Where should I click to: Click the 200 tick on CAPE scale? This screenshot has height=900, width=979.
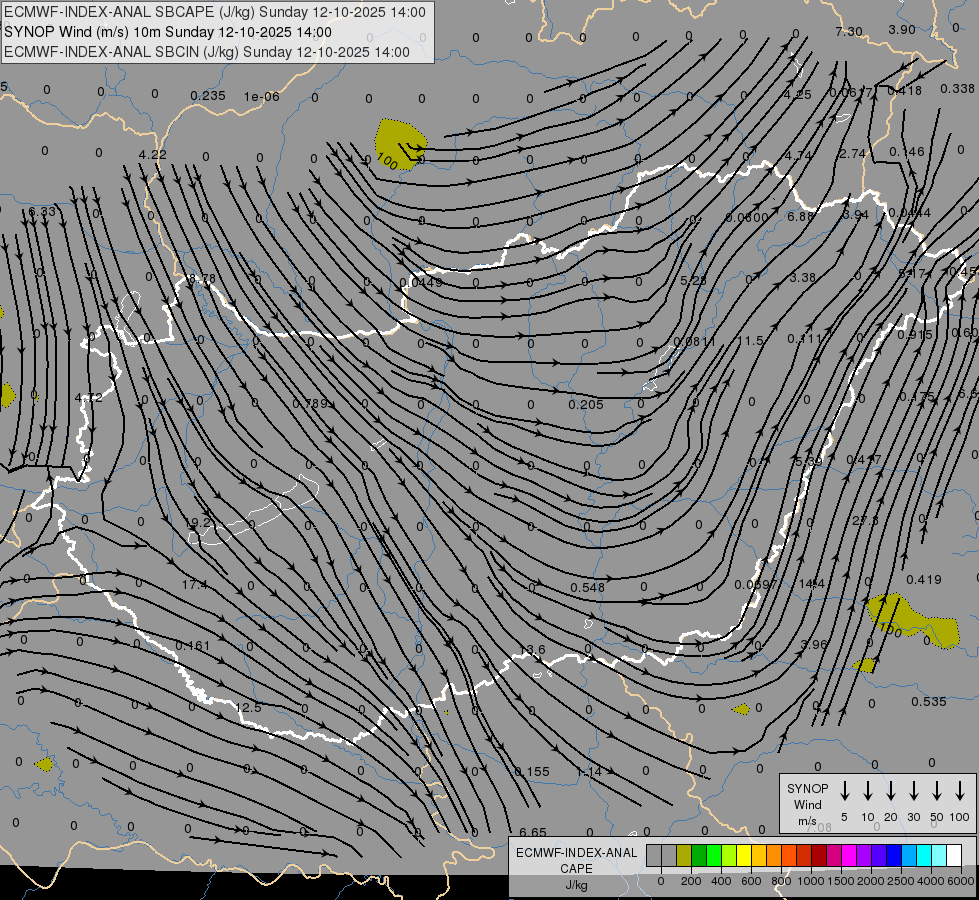(x=691, y=881)
